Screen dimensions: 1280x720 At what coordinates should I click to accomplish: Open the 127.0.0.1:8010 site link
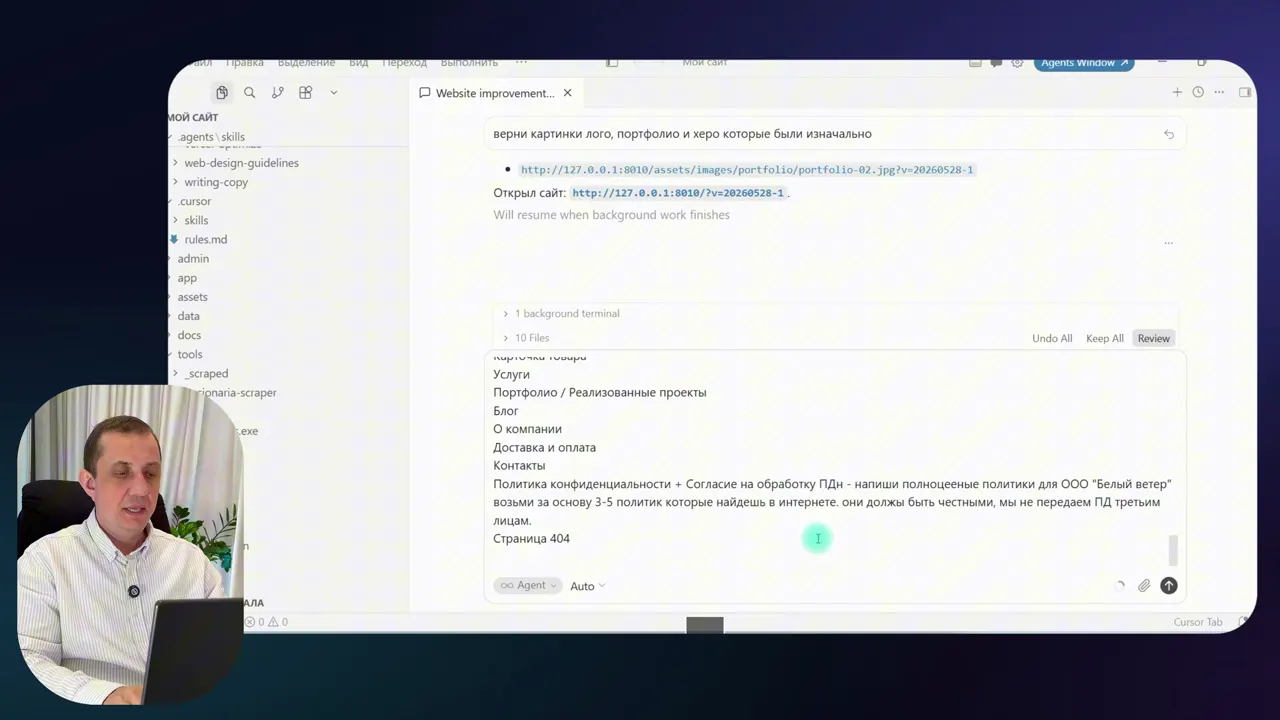679,193
